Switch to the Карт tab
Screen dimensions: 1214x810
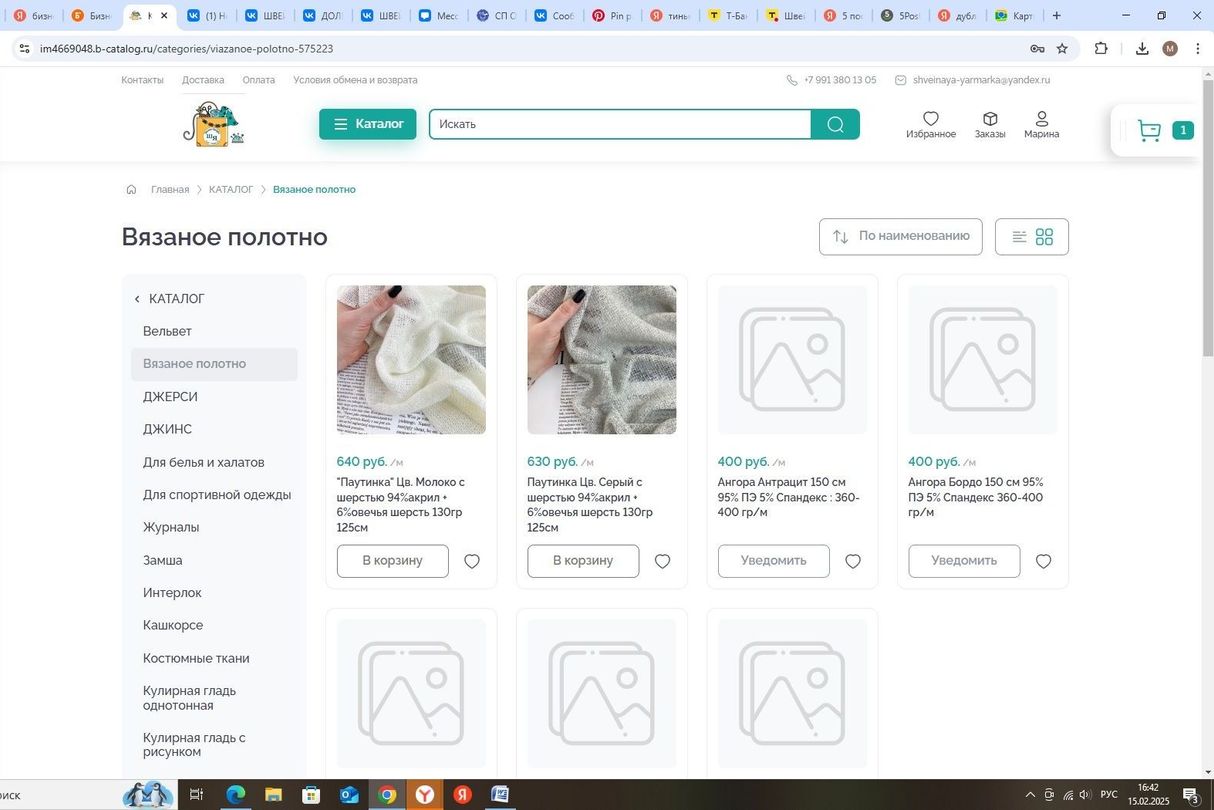(x=1014, y=15)
